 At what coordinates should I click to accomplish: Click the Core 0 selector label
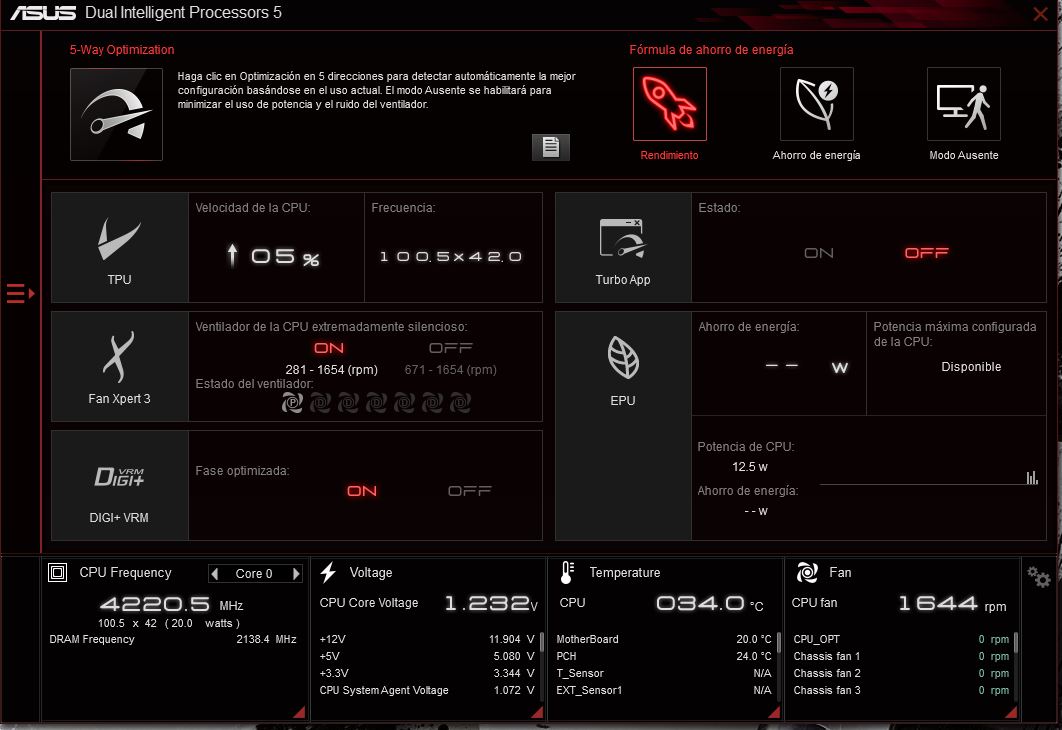[254, 574]
